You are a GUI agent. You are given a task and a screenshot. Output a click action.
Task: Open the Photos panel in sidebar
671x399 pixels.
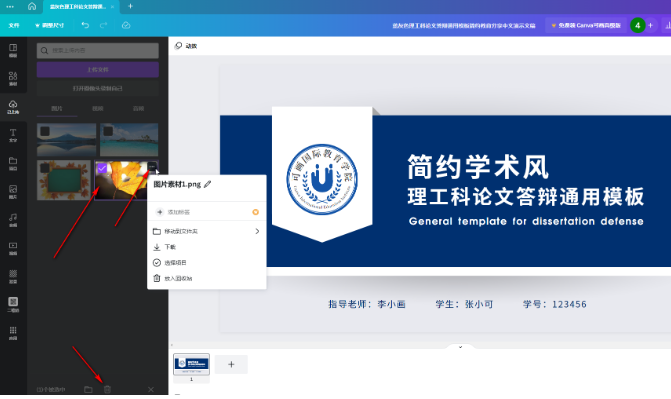(x=13, y=191)
